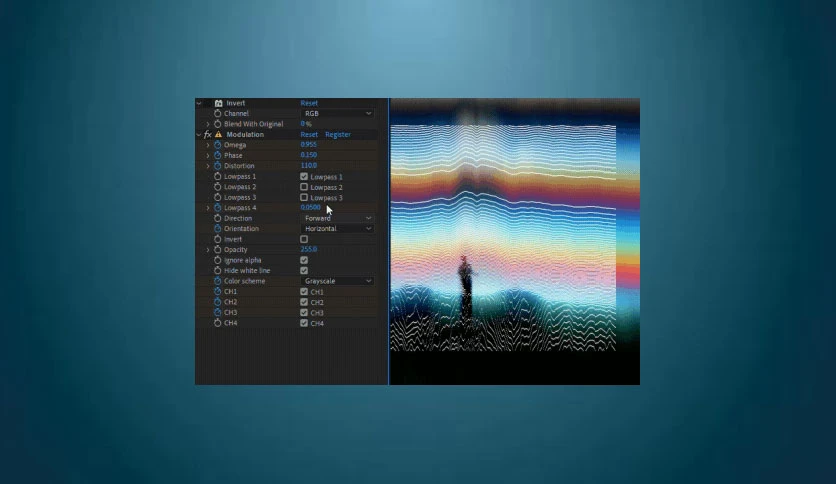The width and height of the screenshot is (836, 484).
Task: Click the Invert effect preset icon
Action: [219, 103]
